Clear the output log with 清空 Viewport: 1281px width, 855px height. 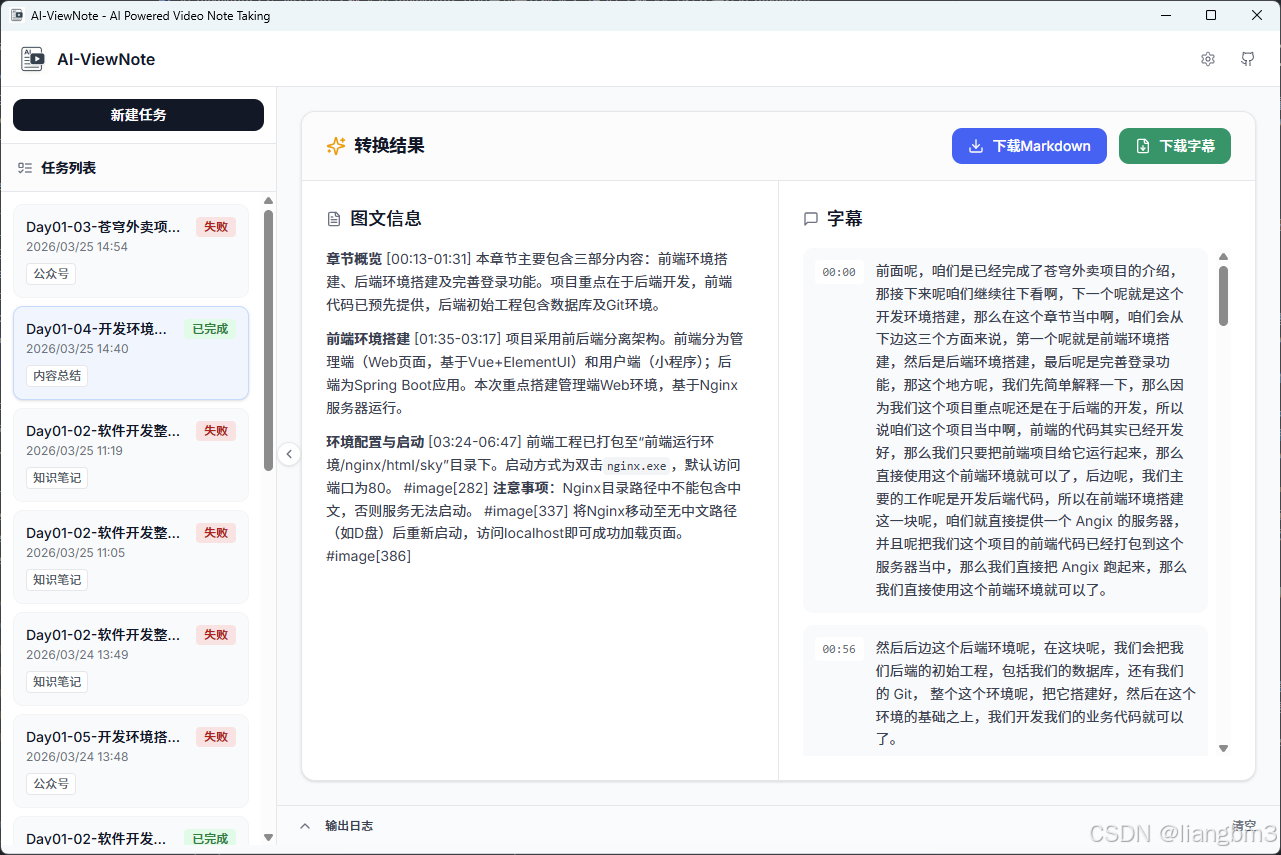tap(1244, 826)
